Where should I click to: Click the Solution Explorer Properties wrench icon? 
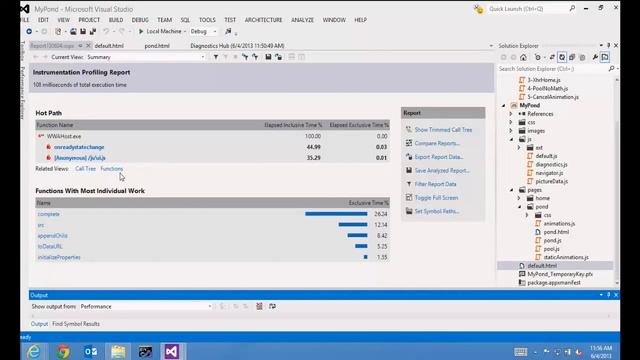(x=595, y=58)
